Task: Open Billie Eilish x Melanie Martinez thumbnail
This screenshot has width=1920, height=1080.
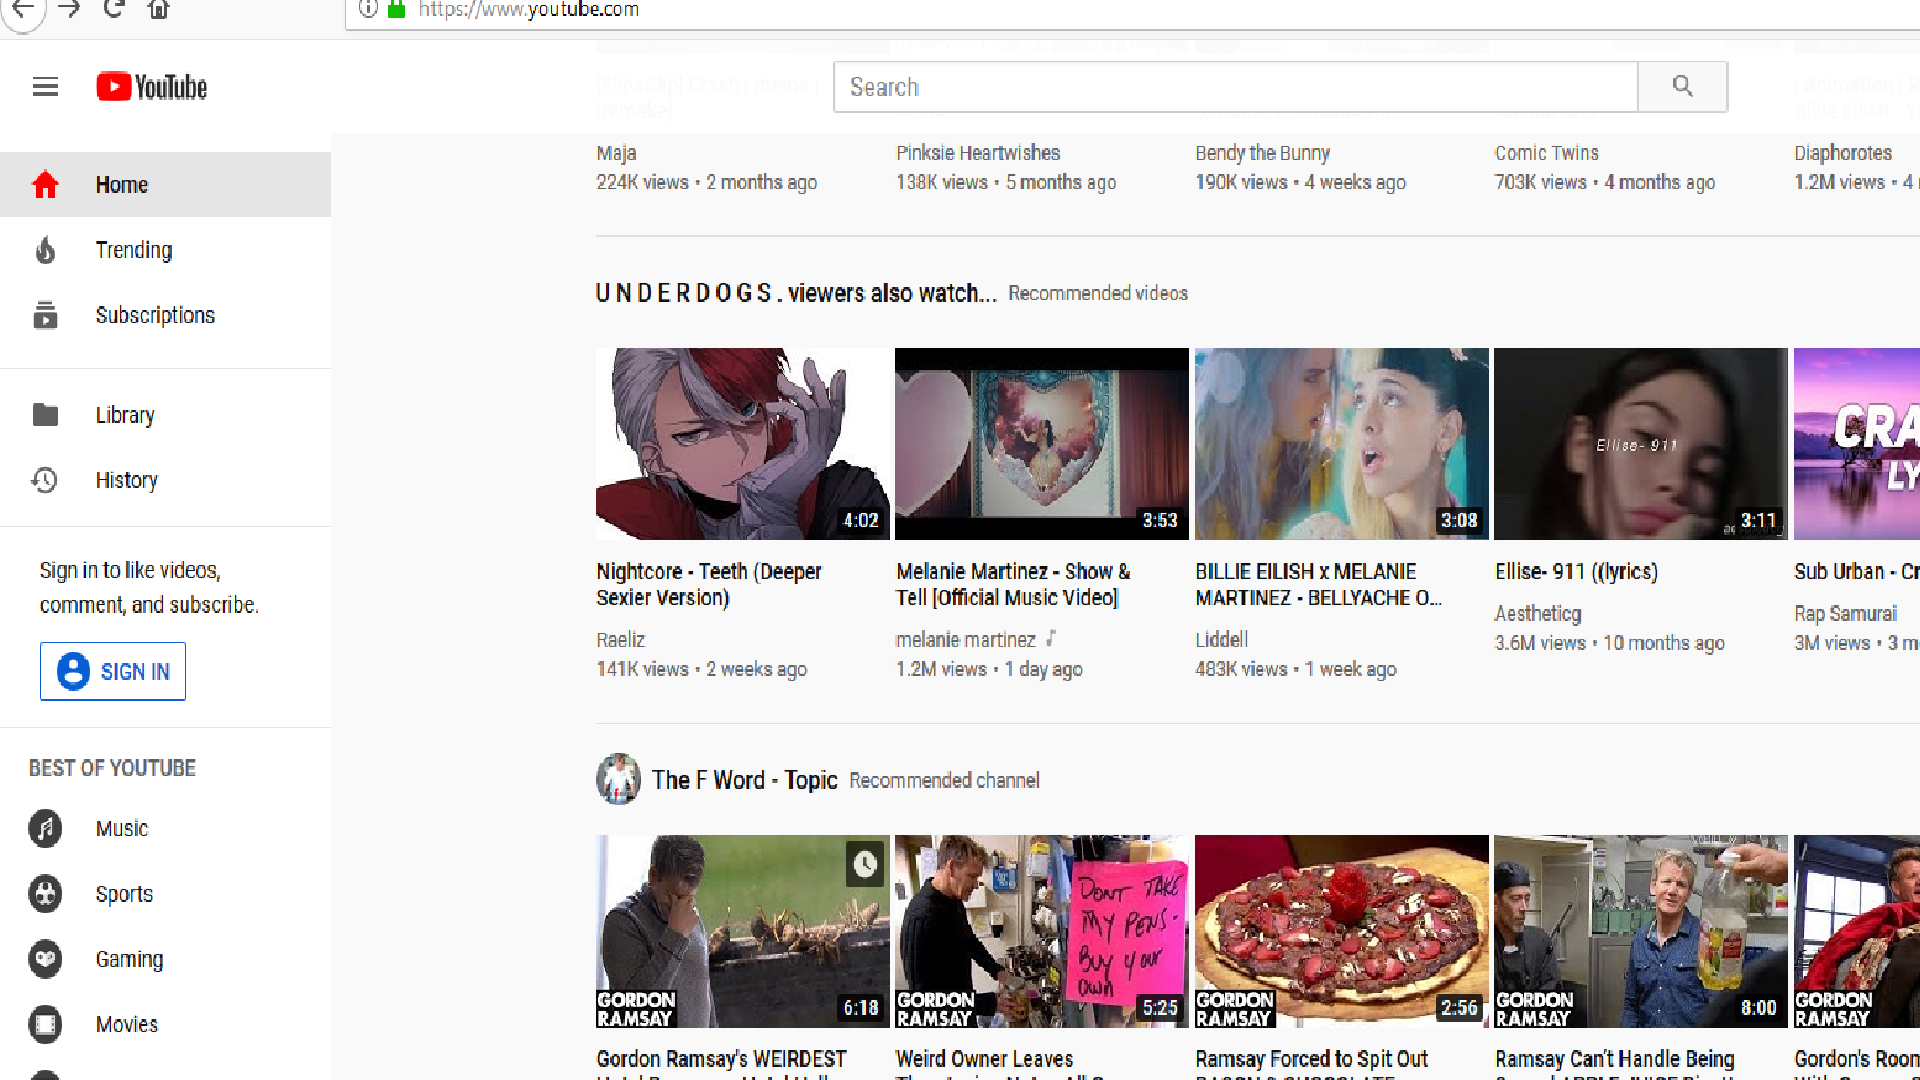Action: (1341, 444)
